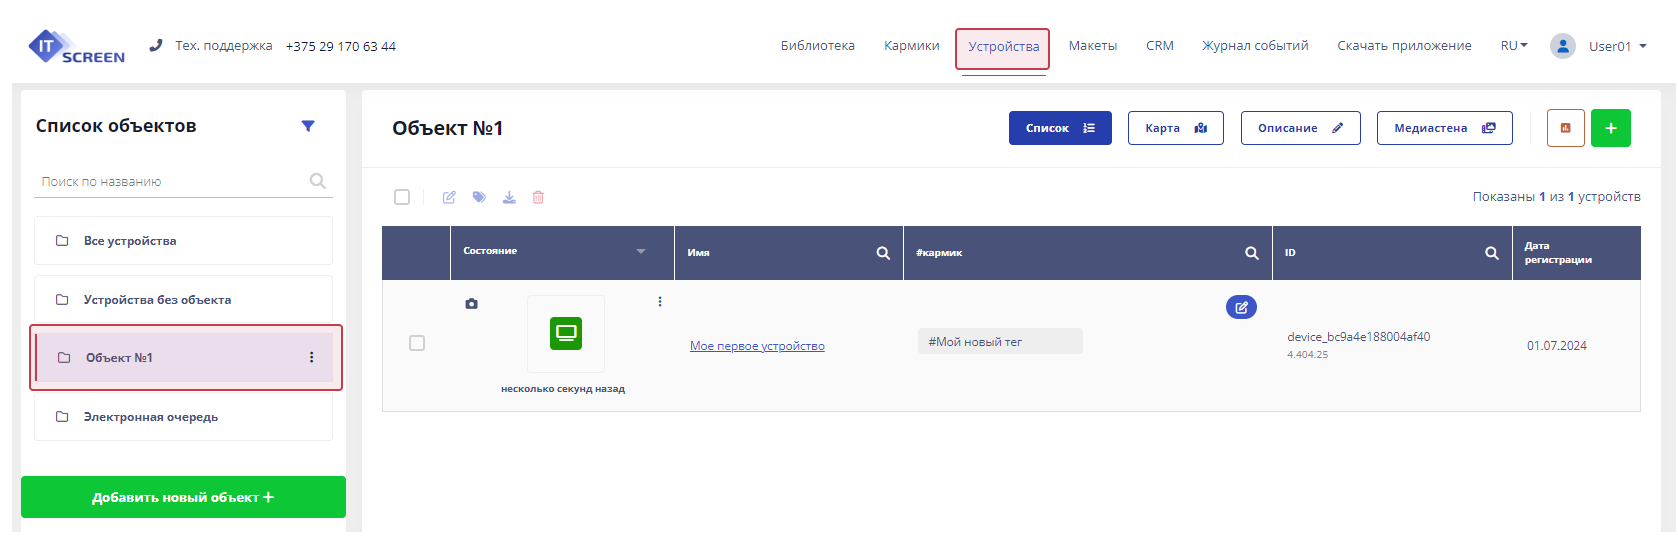This screenshot has height=547, width=1678.
Task: Open the RU language dropdown
Action: tap(1513, 46)
